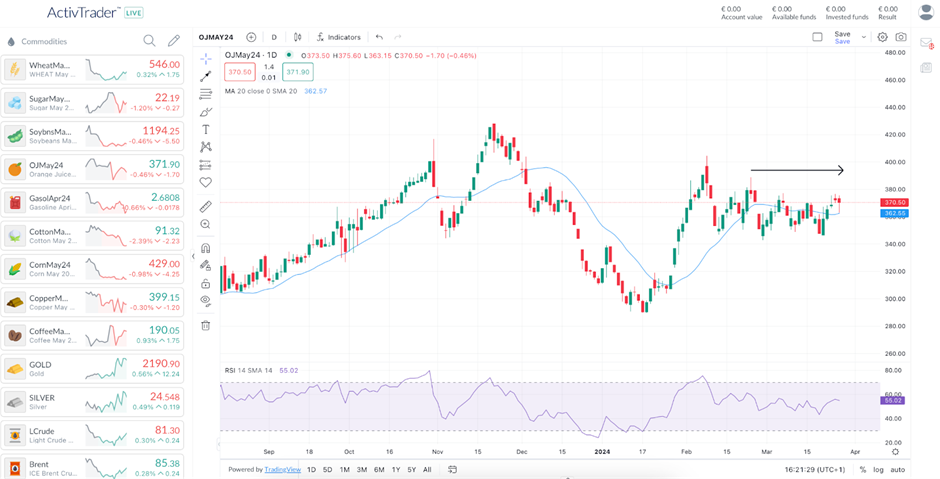Select the trend line drawing tool
The height and width of the screenshot is (479, 940).
point(206,75)
